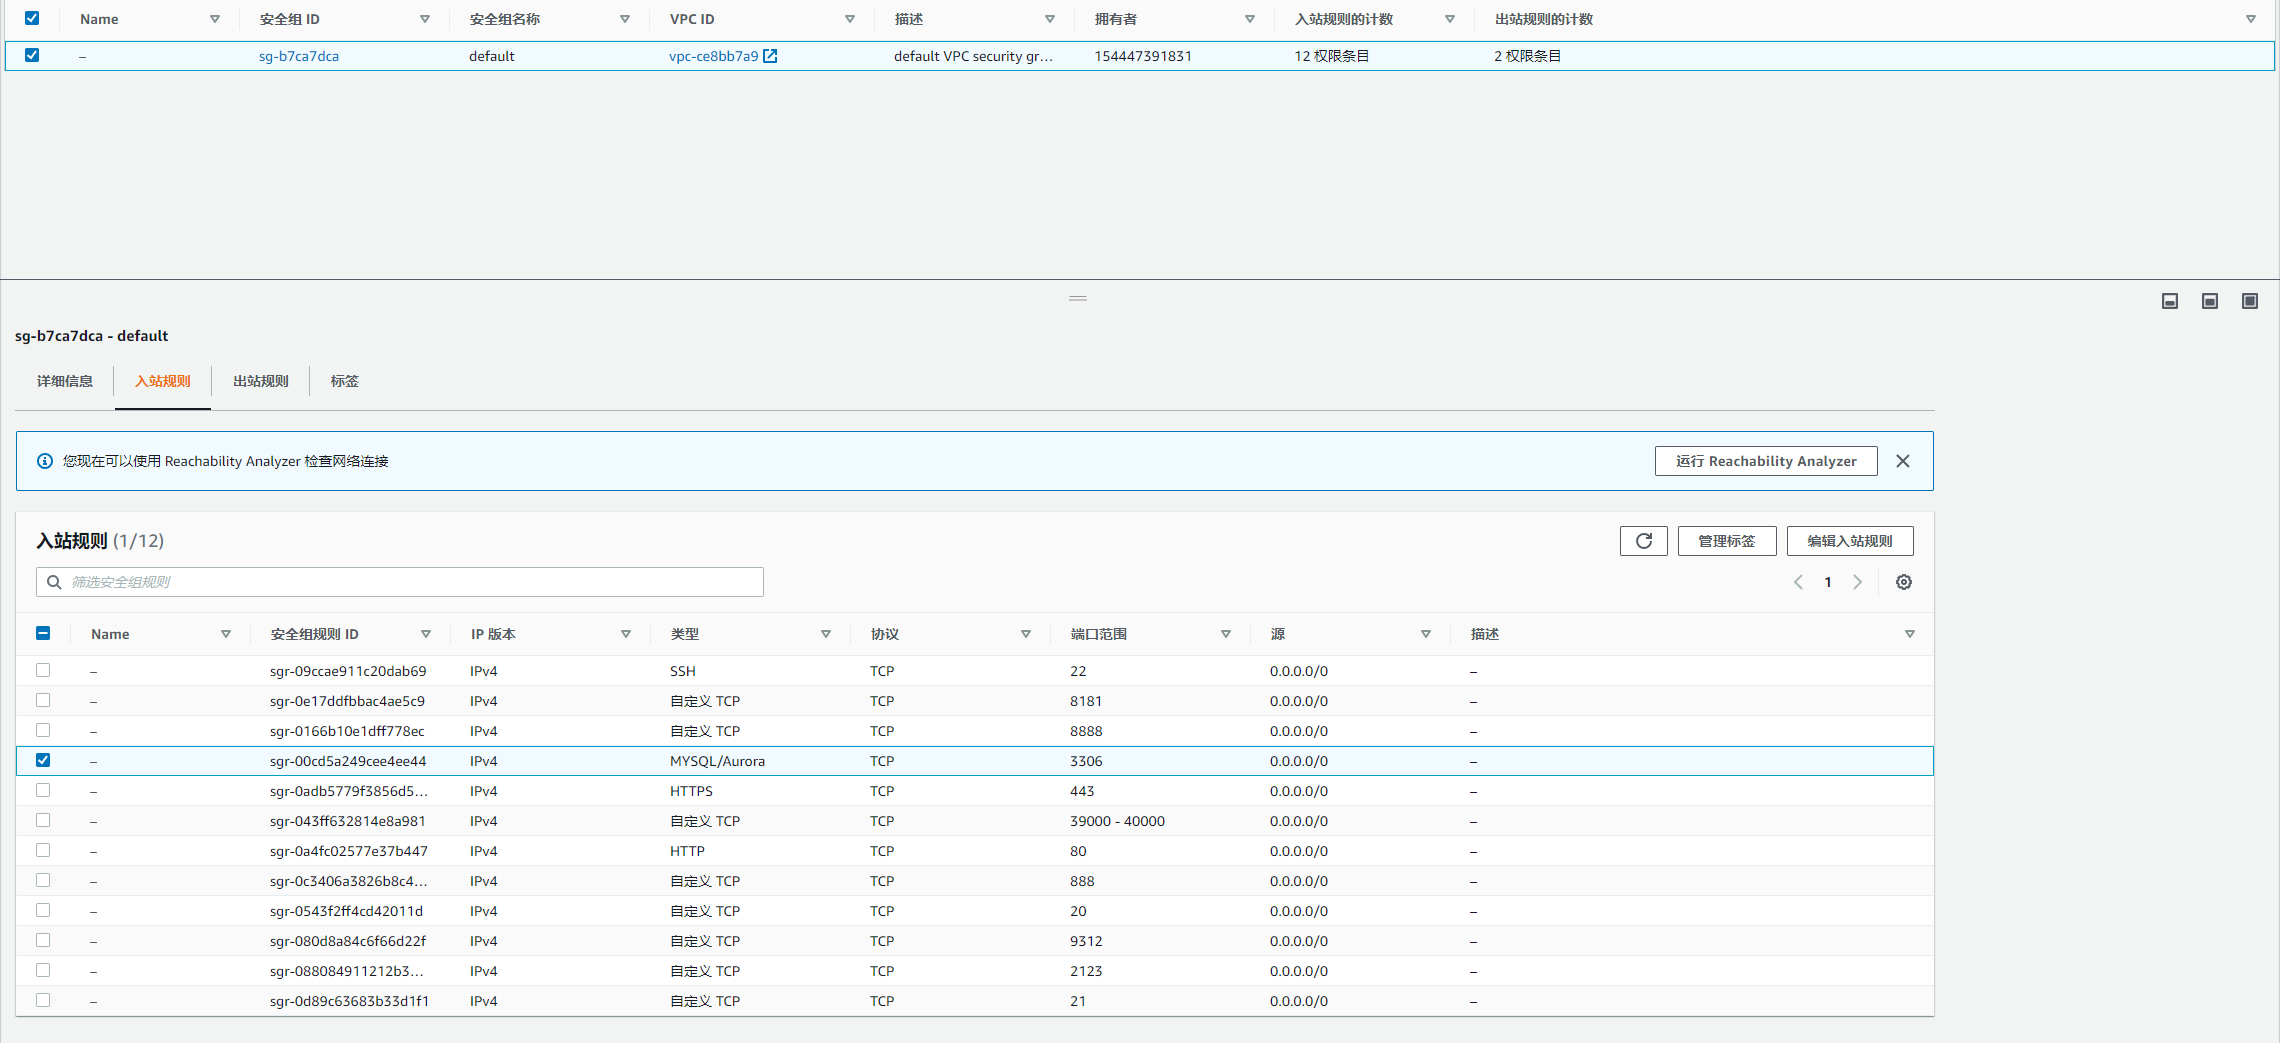The image size is (2293, 1043).
Task: Click 运行 Reachability Analyzer button
Action: [x=1766, y=461]
